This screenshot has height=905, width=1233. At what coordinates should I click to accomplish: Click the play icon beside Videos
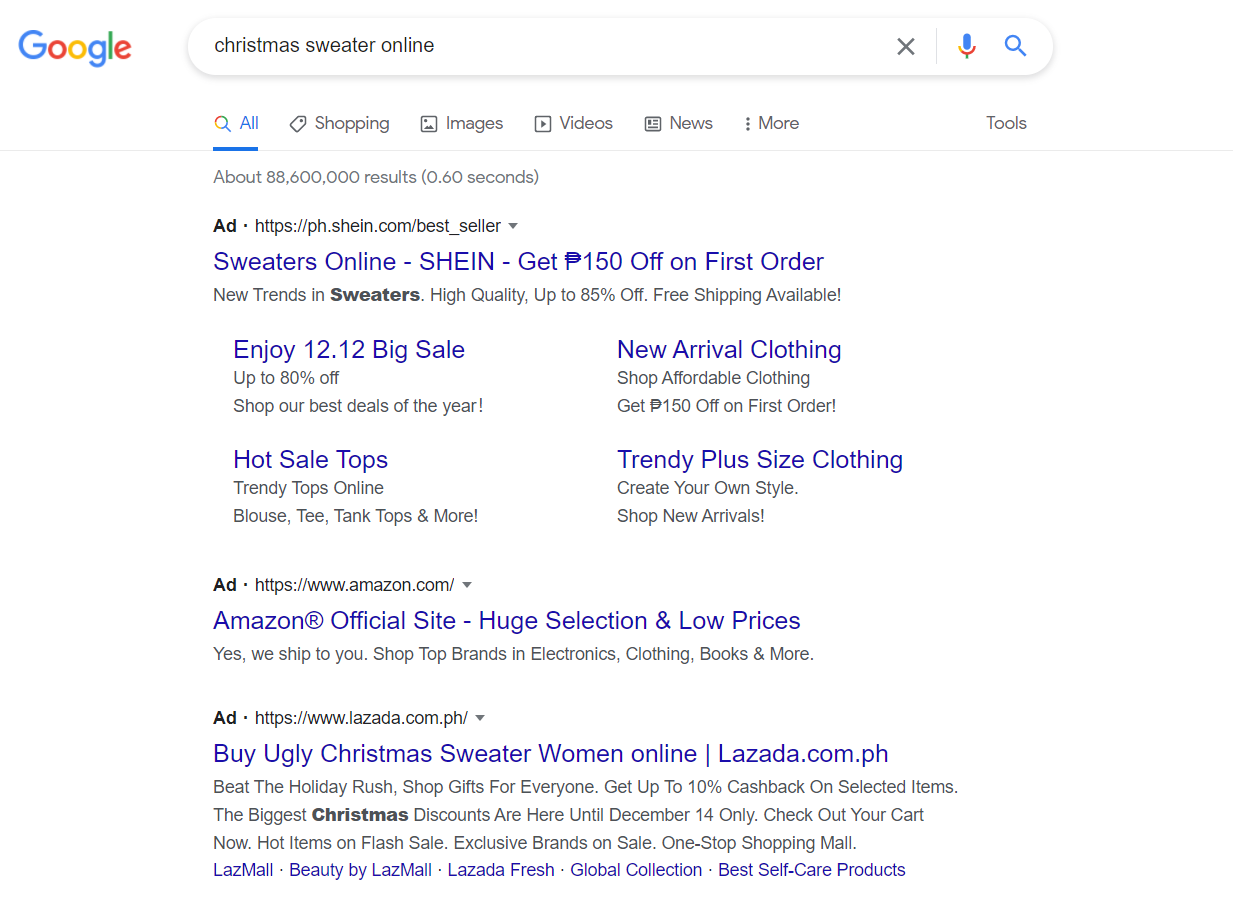[x=542, y=123]
